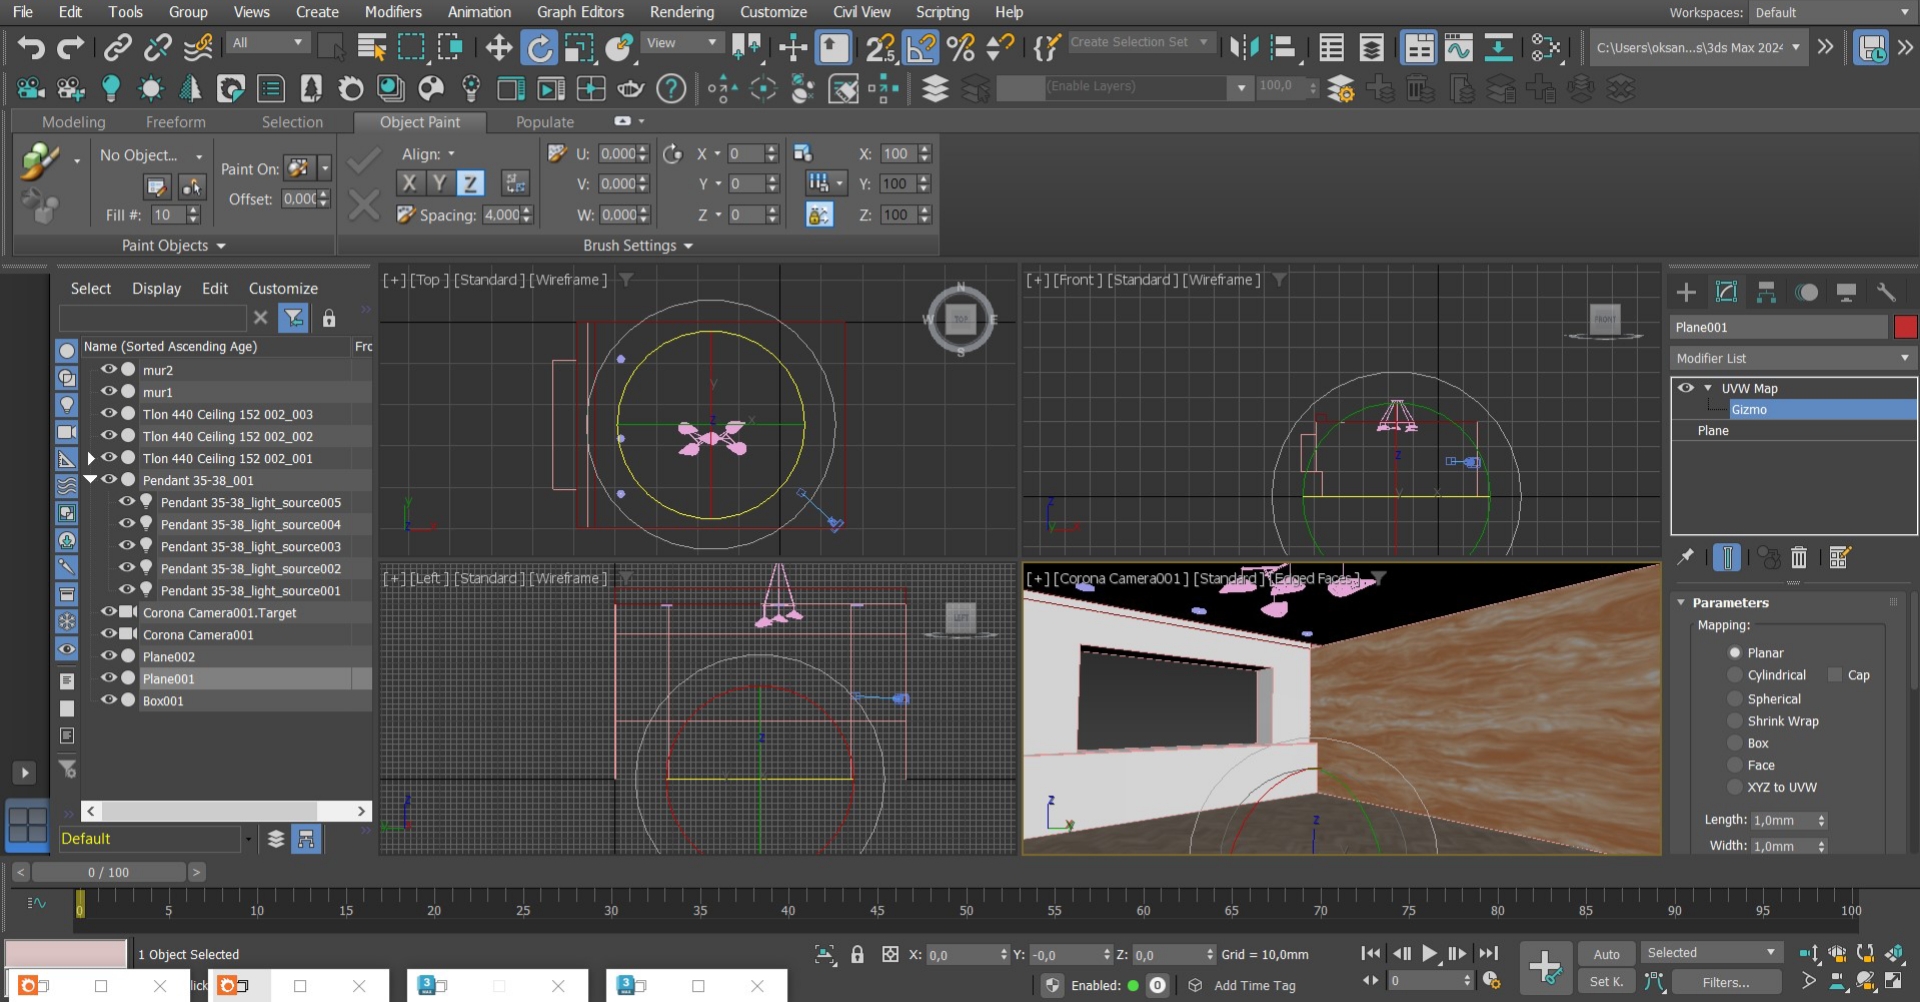The height and width of the screenshot is (1002, 1920).
Task: Switch to the Freeform ribbon tab
Action: click(175, 122)
